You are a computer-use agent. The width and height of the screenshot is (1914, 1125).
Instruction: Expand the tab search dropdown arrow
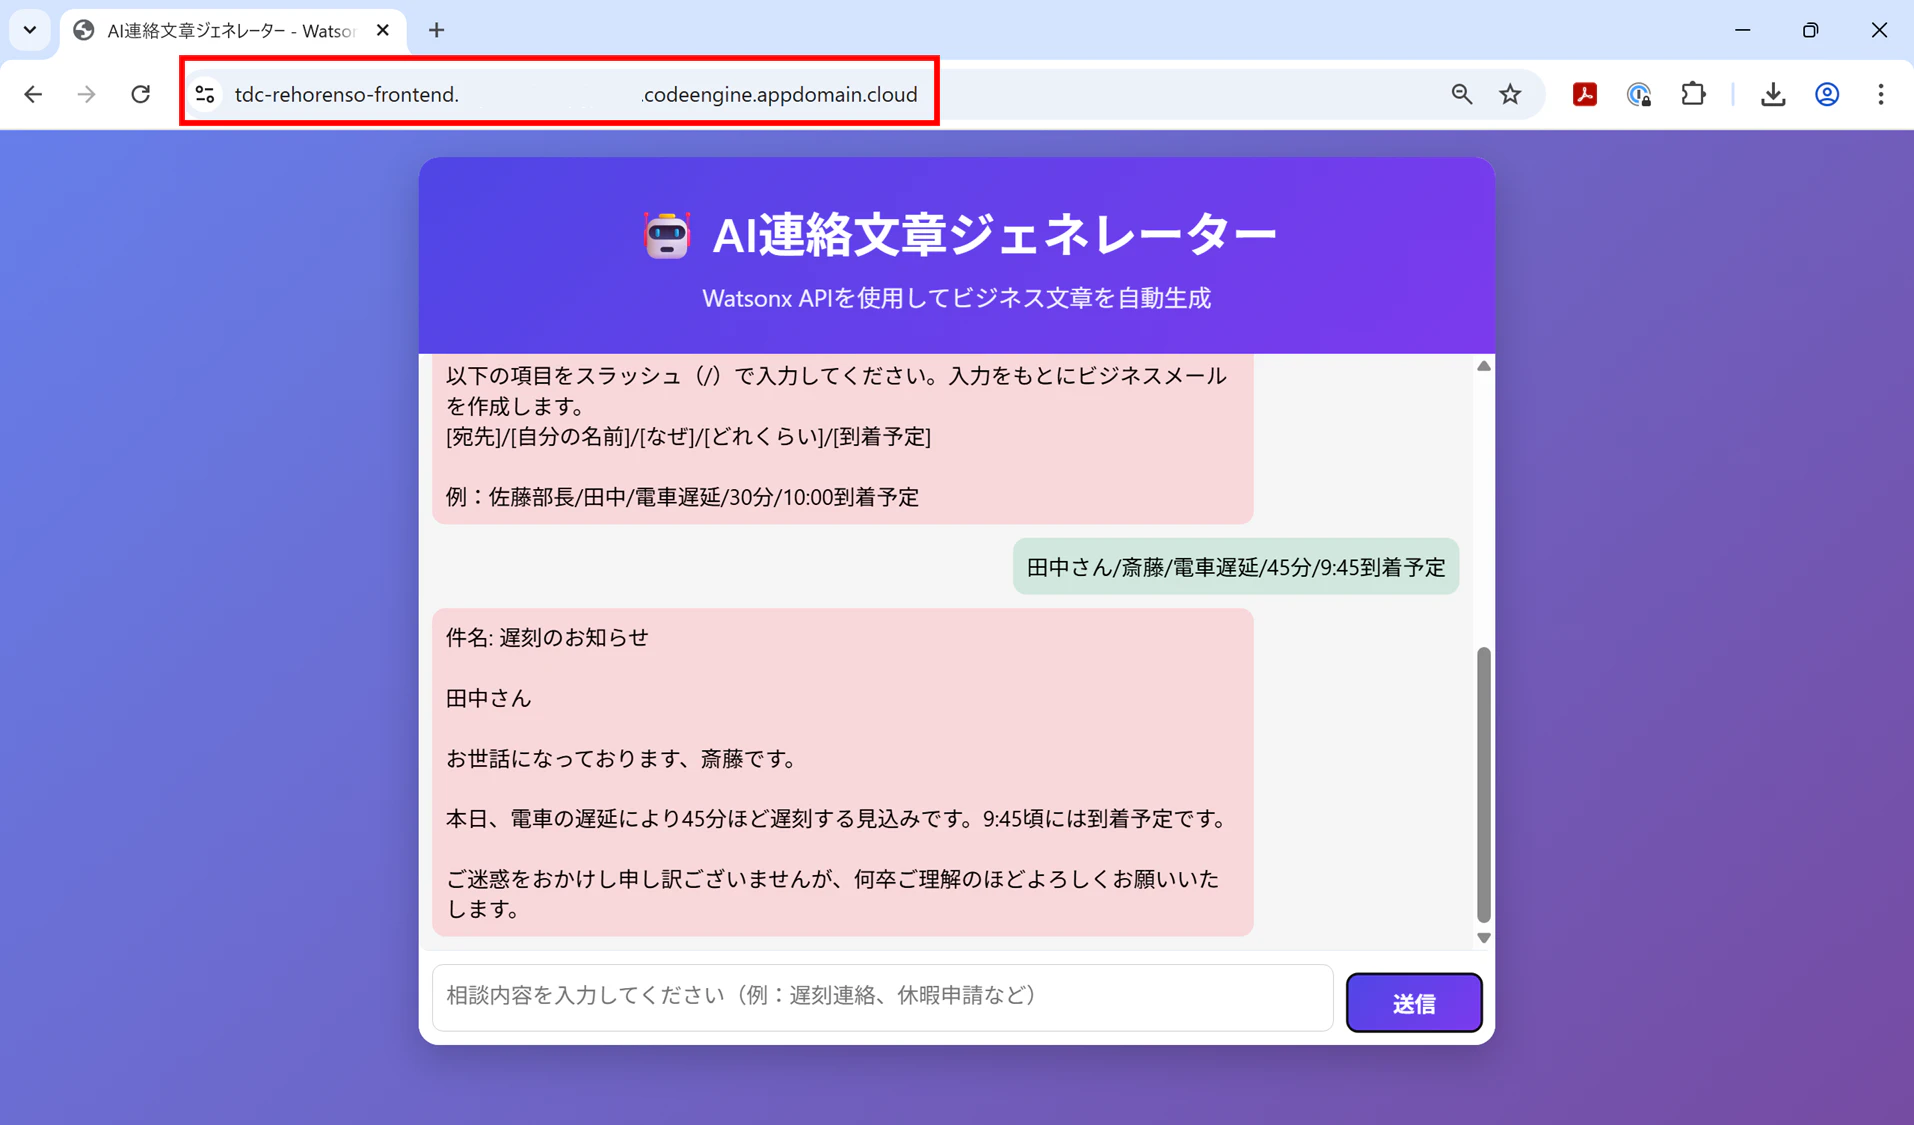tap(30, 30)
